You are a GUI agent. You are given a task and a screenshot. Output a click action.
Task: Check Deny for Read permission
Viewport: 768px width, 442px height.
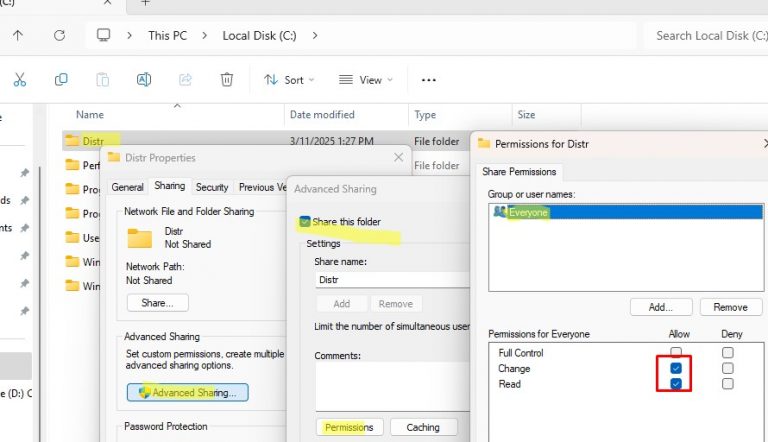(727, 384)
